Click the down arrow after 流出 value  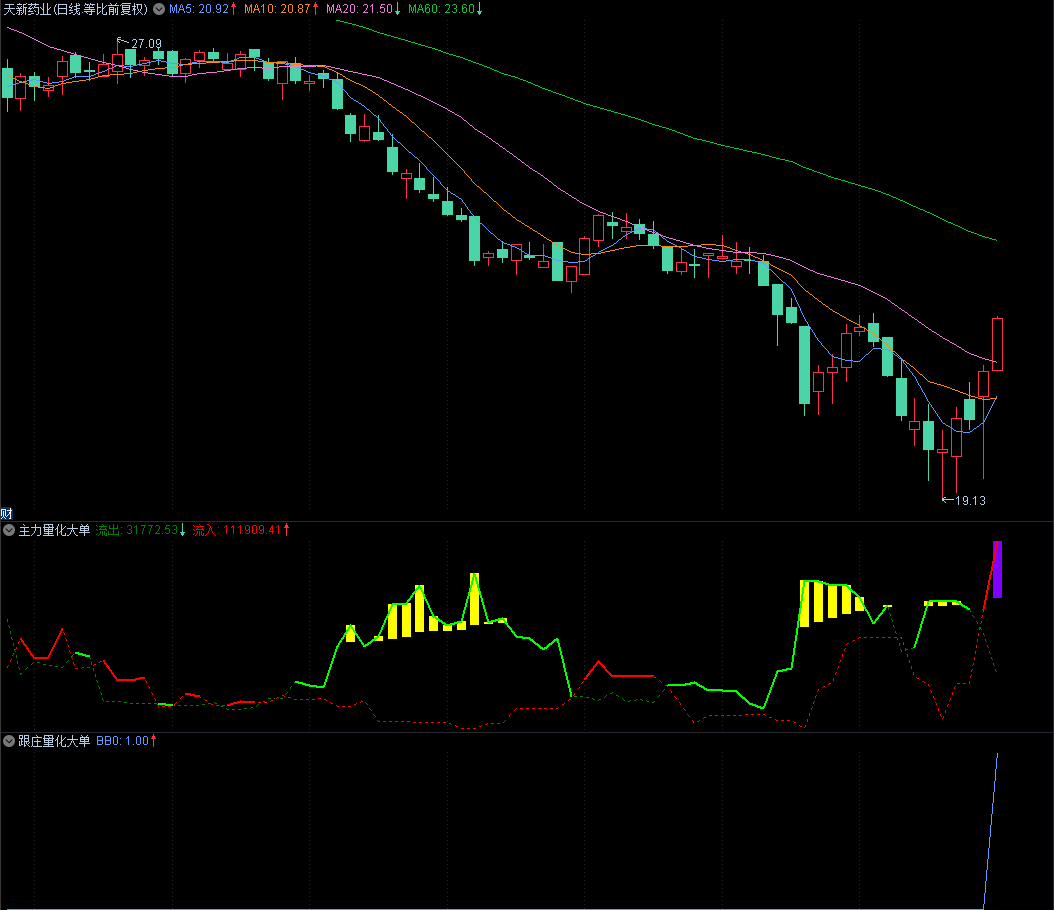(183, 530)
